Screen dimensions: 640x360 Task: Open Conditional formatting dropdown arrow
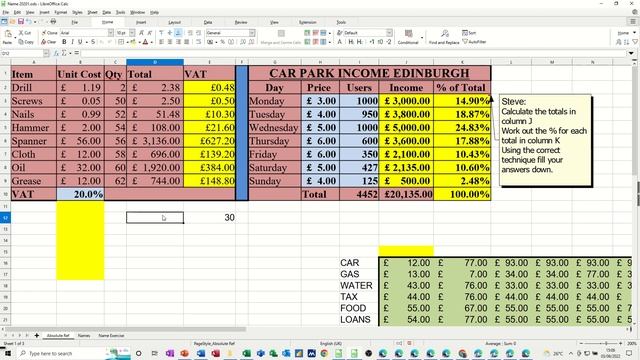[422, 39]
